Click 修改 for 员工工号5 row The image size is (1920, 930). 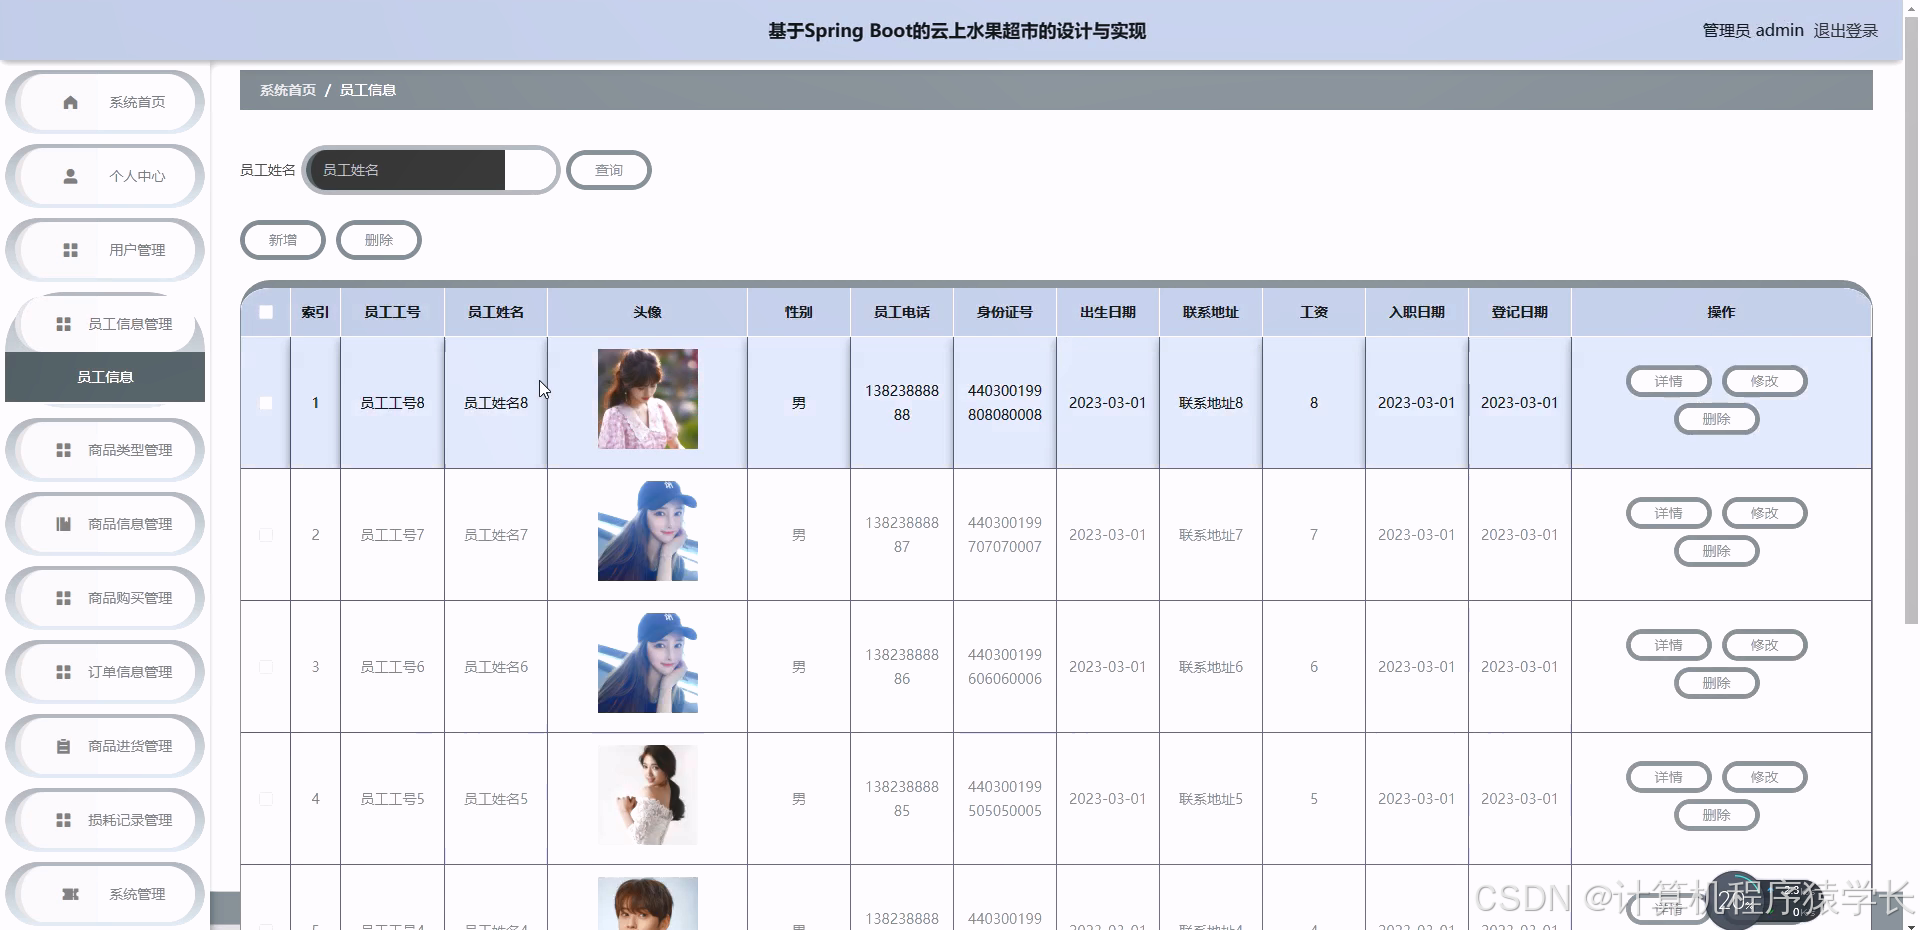pos(1764,777)
